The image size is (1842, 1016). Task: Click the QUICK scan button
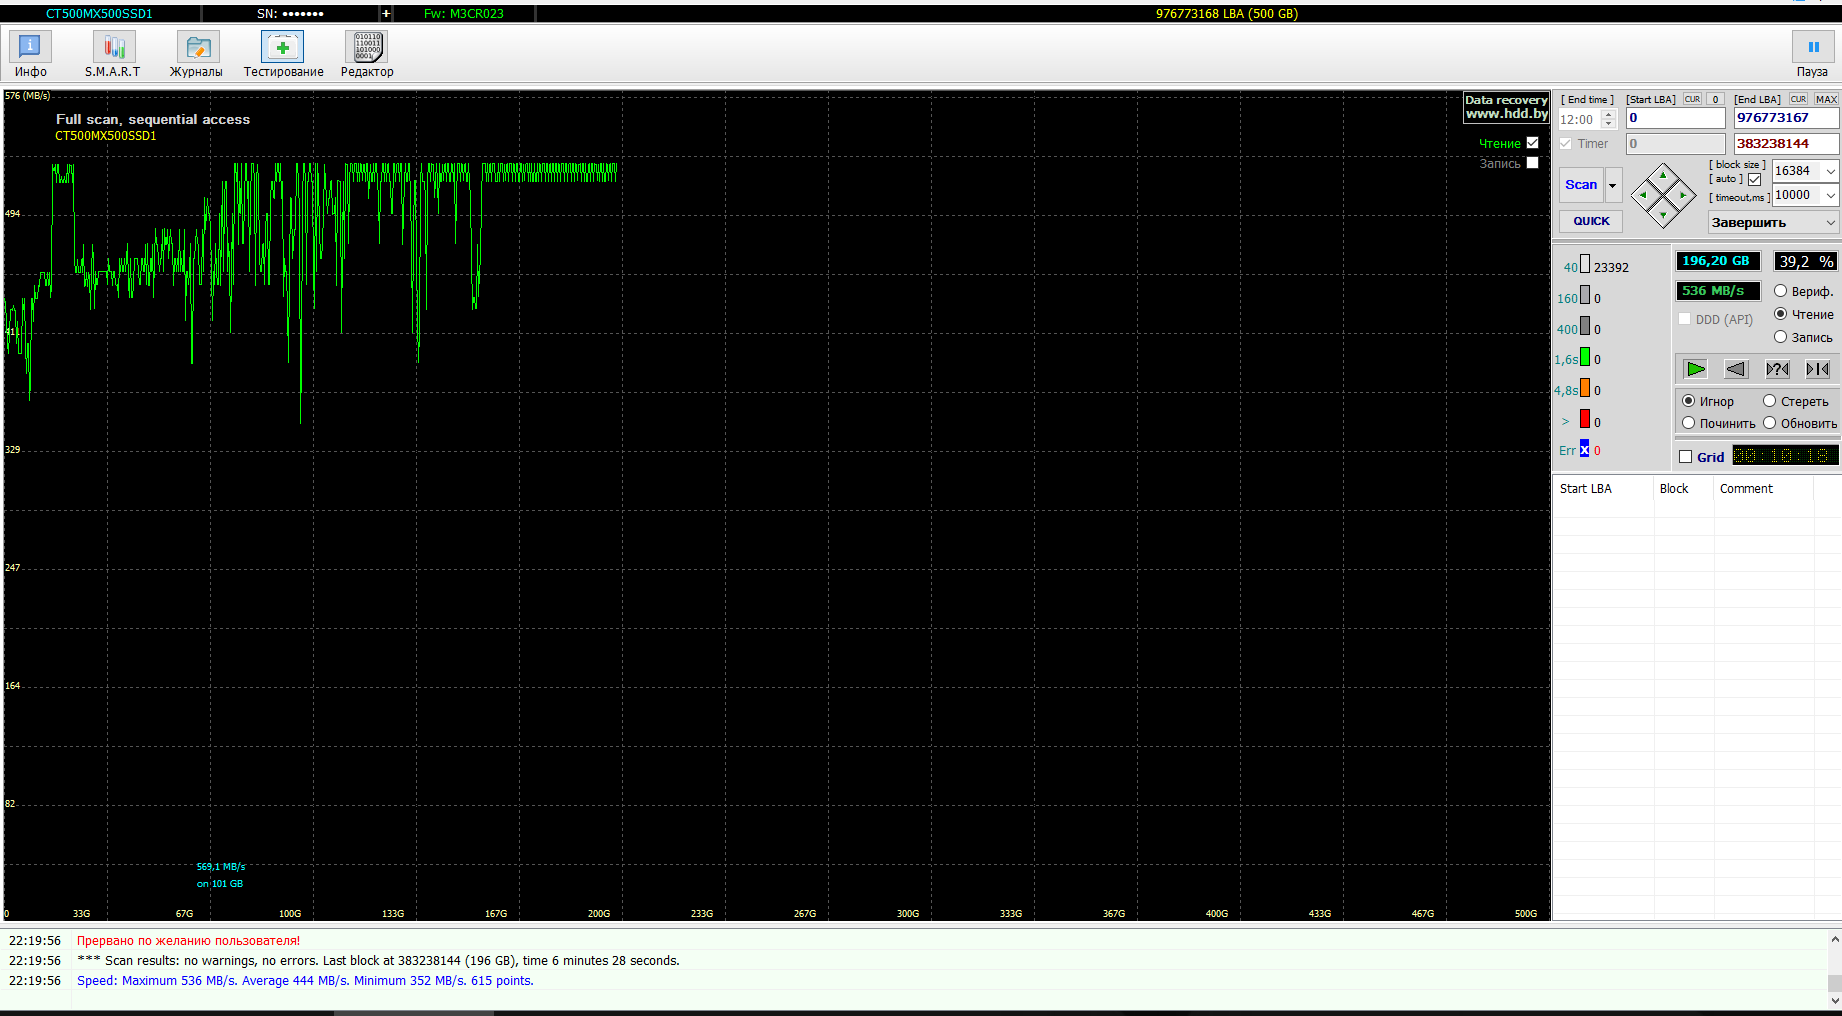point(1591,221)
